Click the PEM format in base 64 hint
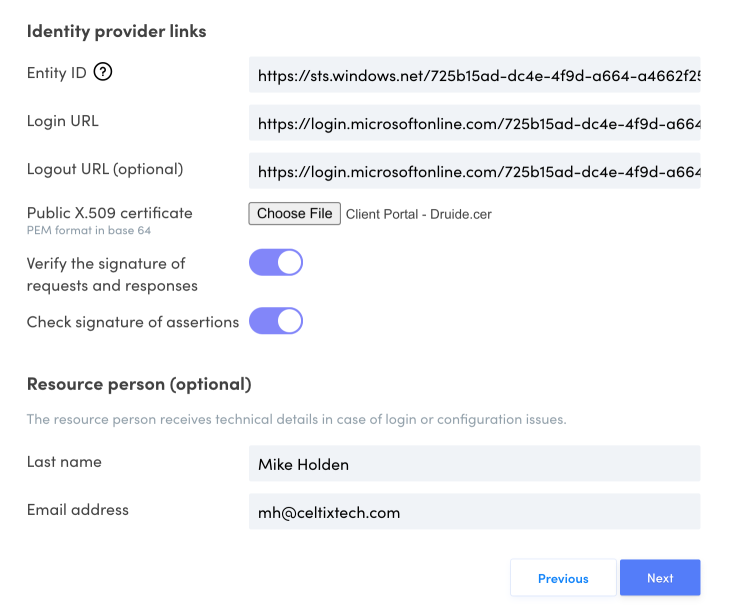This screenshot has width=729, height=614. [x=88, y=231]
